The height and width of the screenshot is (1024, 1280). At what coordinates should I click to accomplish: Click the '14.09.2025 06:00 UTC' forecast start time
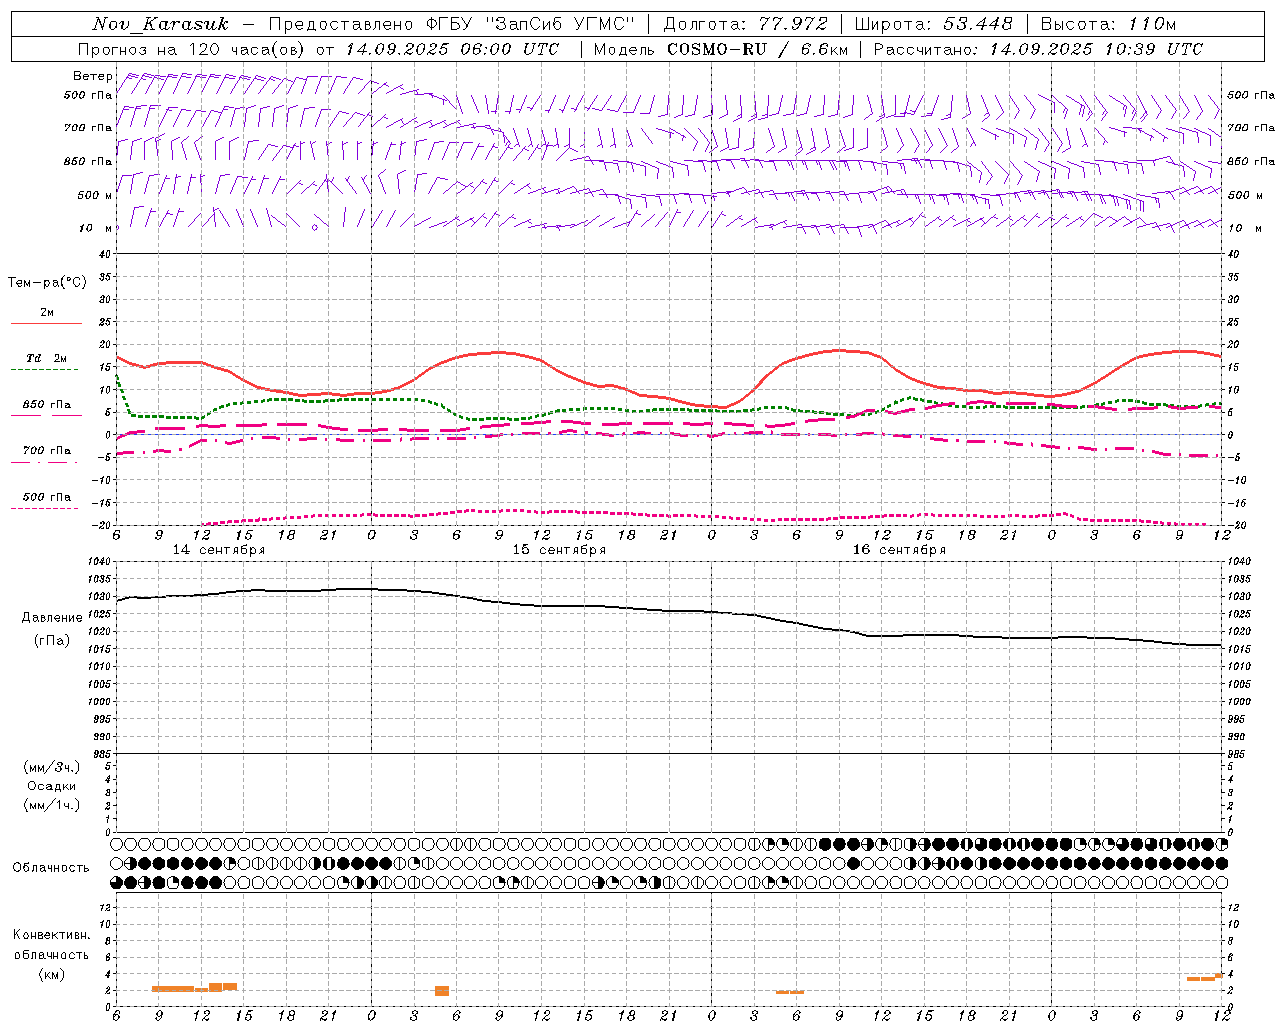(x=452, y=49)
